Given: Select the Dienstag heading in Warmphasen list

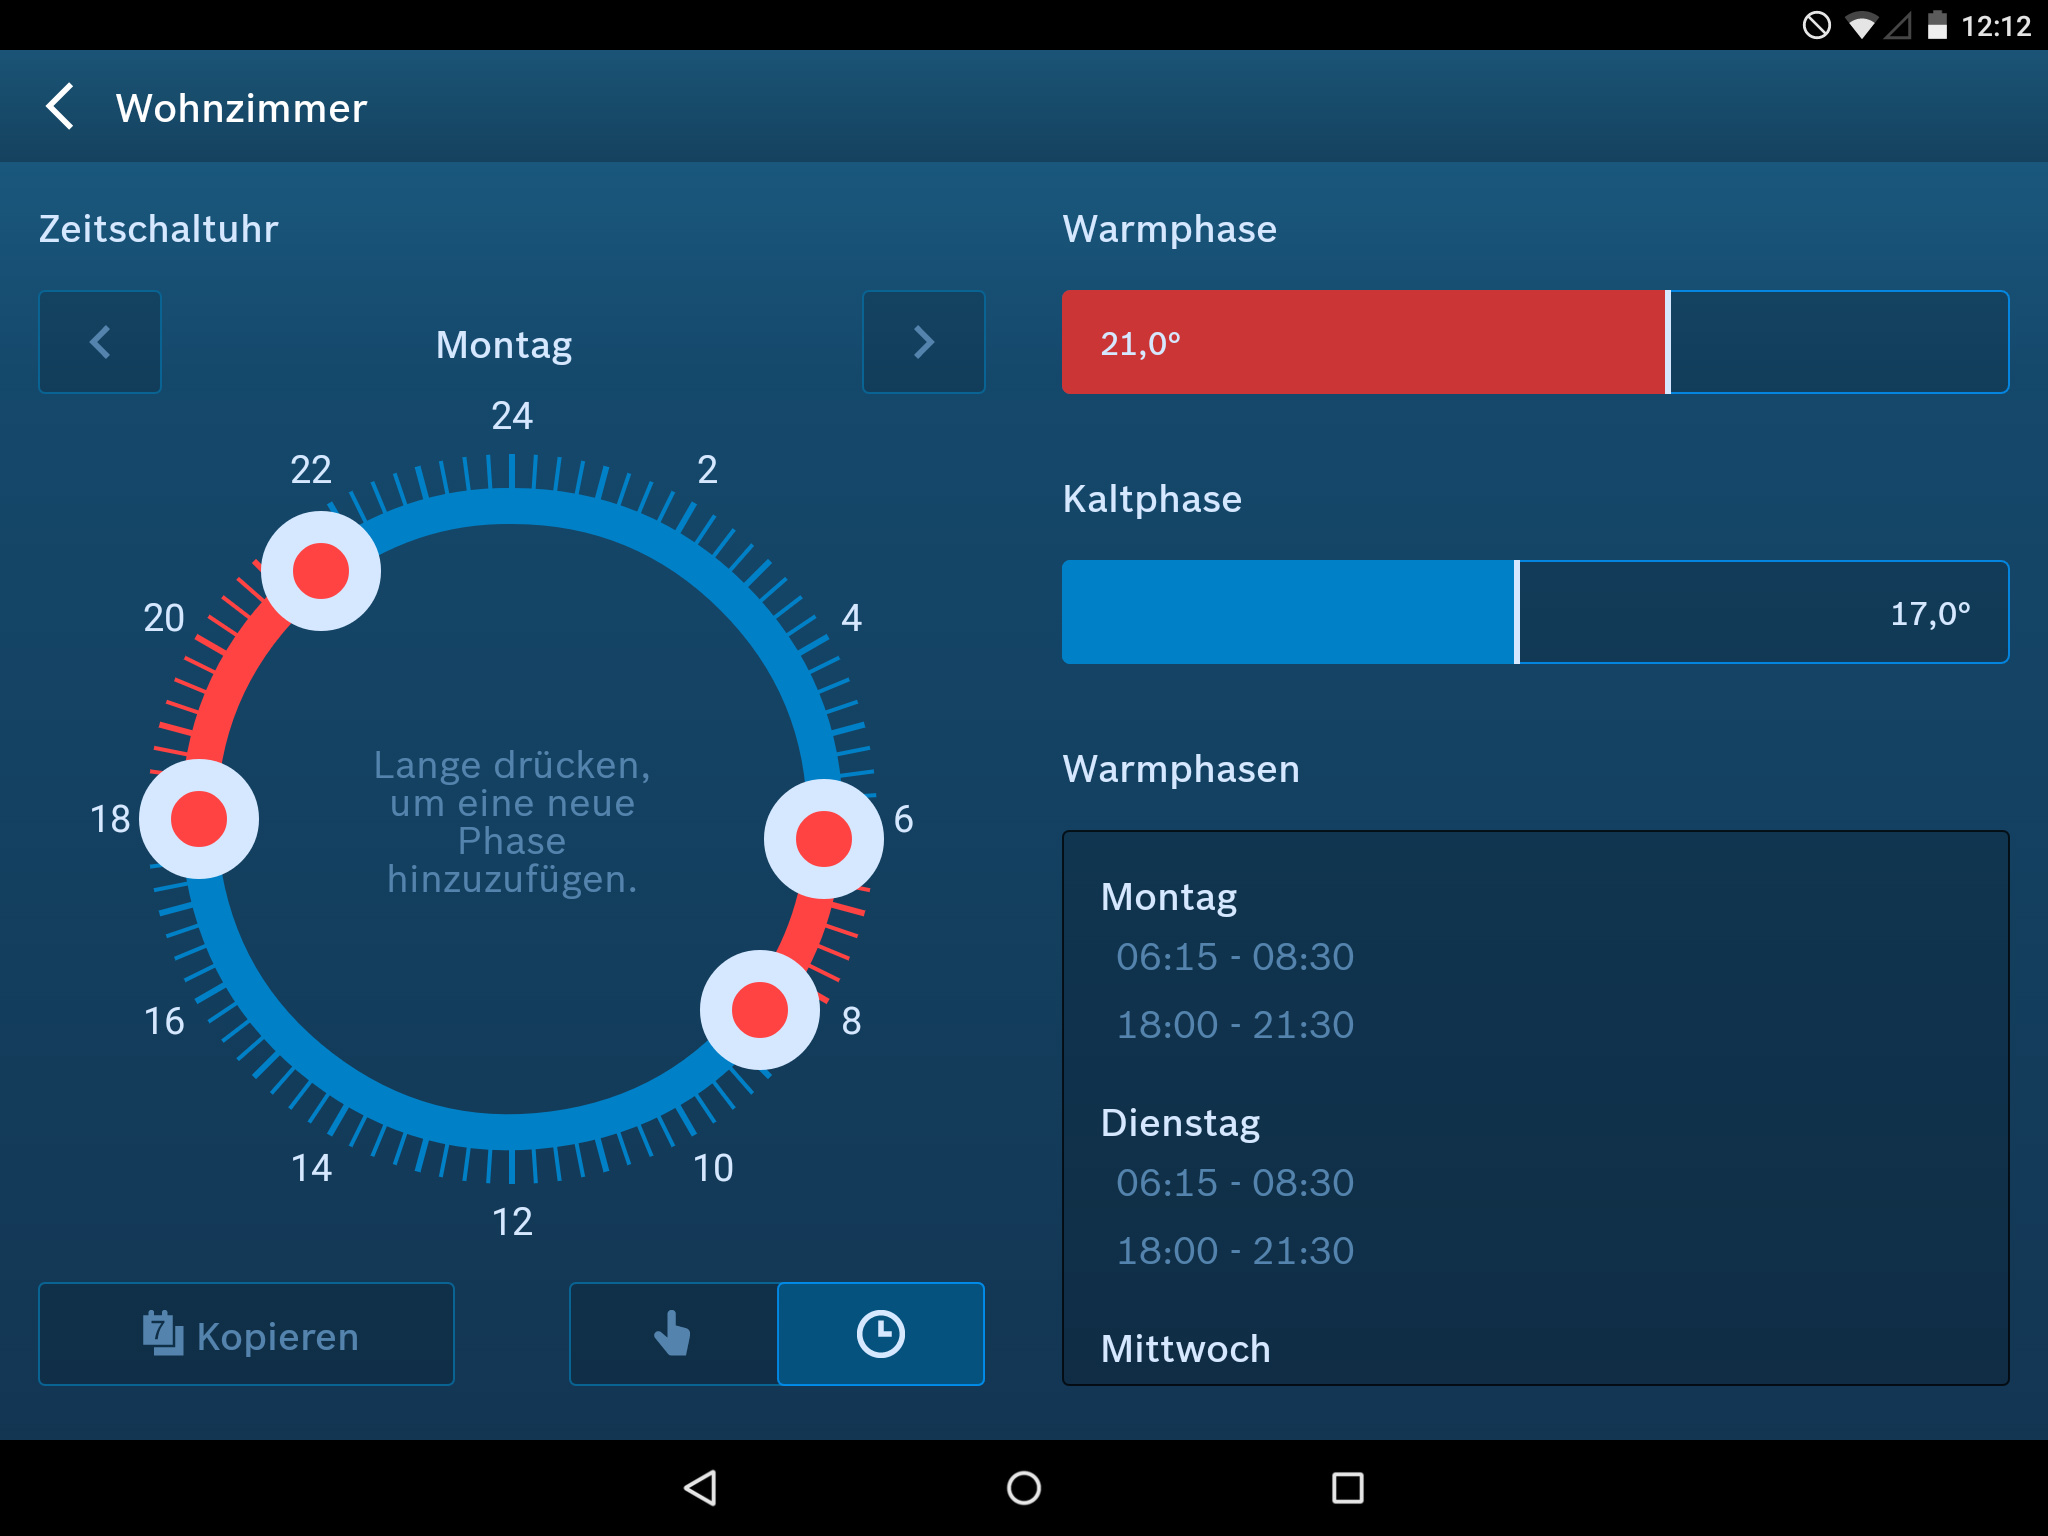Looking at the screenshot, I should point(1181,1122).
